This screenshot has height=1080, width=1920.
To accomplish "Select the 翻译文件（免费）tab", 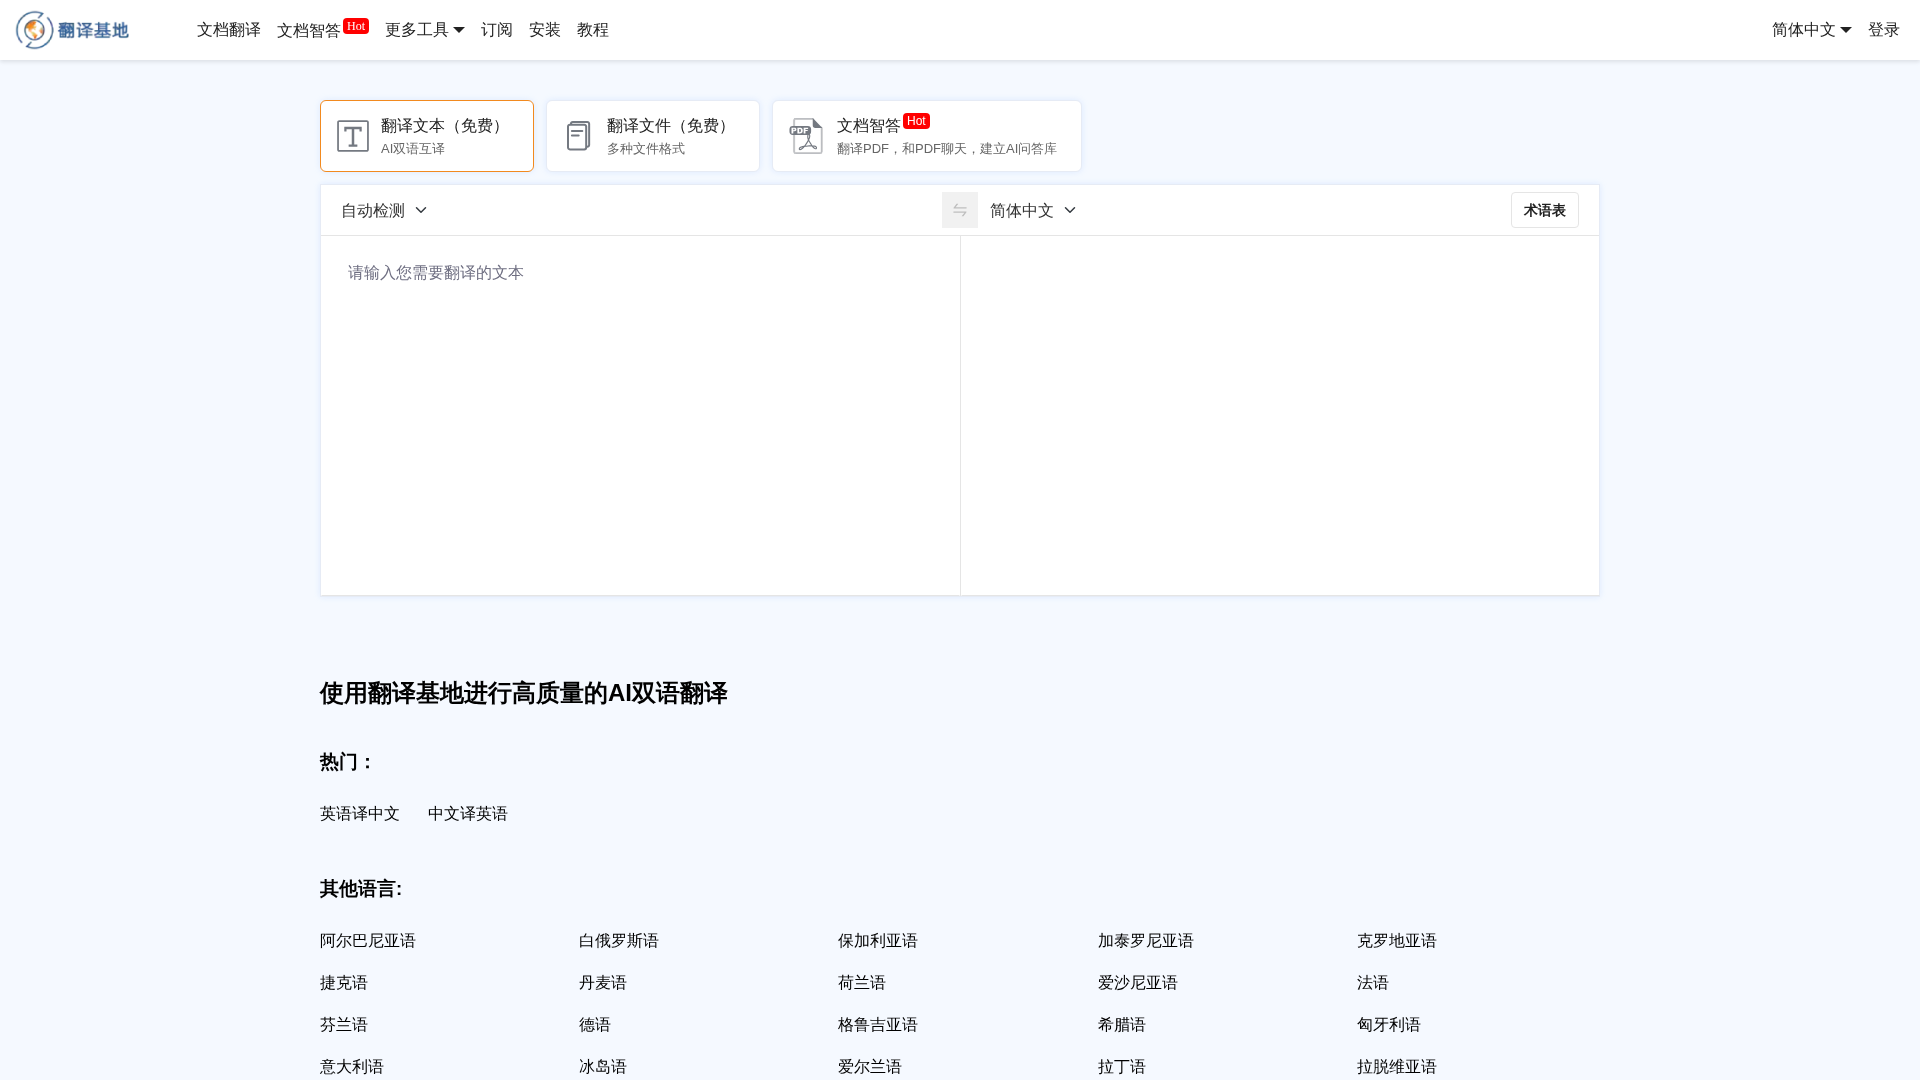I will coord(652,136).
